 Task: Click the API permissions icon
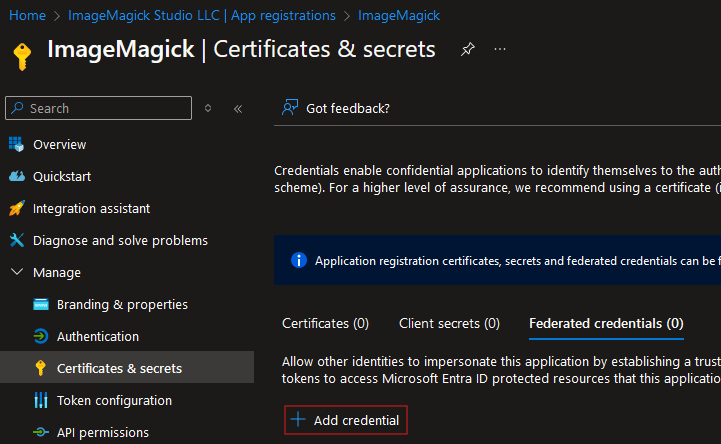(x=41, y=432)
